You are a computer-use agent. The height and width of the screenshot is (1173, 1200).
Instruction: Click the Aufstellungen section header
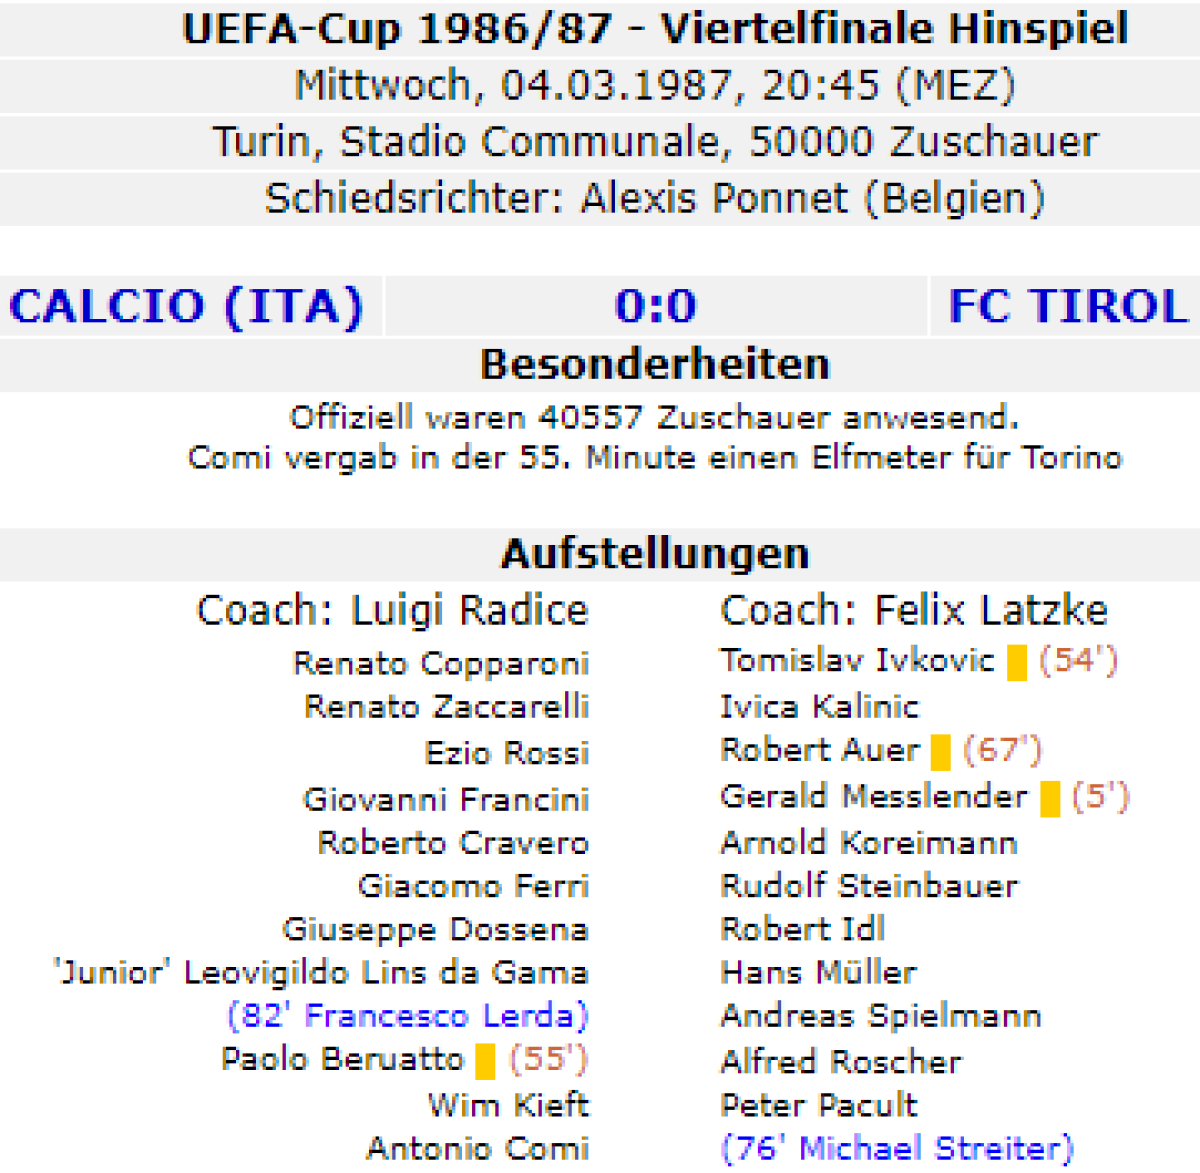coord(655,554)
